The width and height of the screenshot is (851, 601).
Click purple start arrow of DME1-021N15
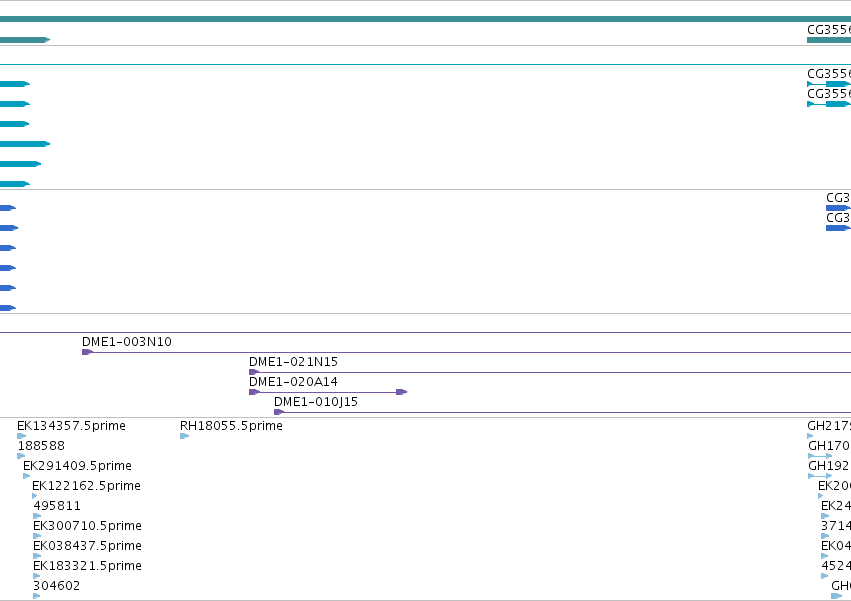(x=254, y=372)
